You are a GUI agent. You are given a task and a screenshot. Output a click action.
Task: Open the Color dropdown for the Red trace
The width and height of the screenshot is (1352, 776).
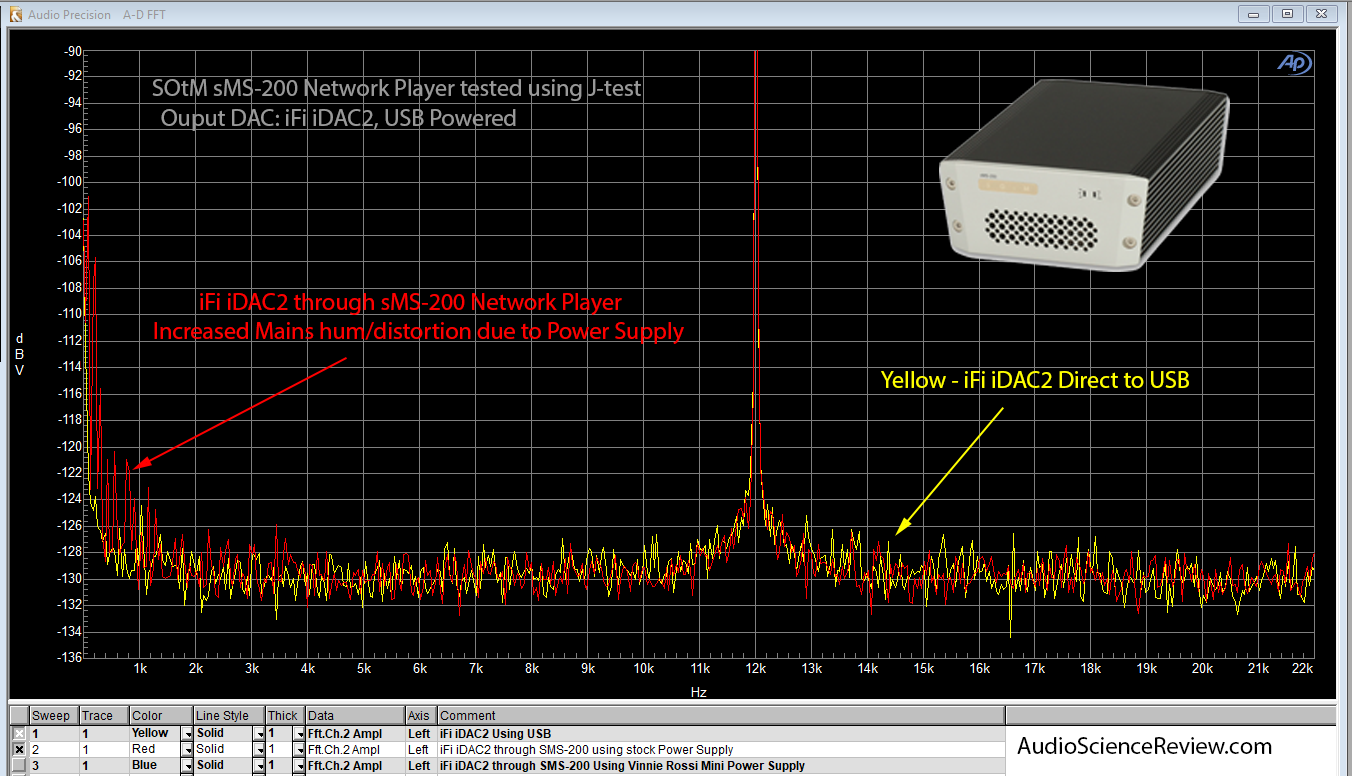(x=186, y=750)
